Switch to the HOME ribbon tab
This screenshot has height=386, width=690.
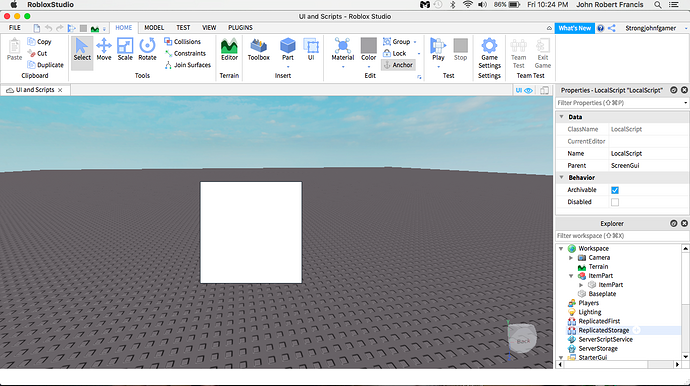124,27
